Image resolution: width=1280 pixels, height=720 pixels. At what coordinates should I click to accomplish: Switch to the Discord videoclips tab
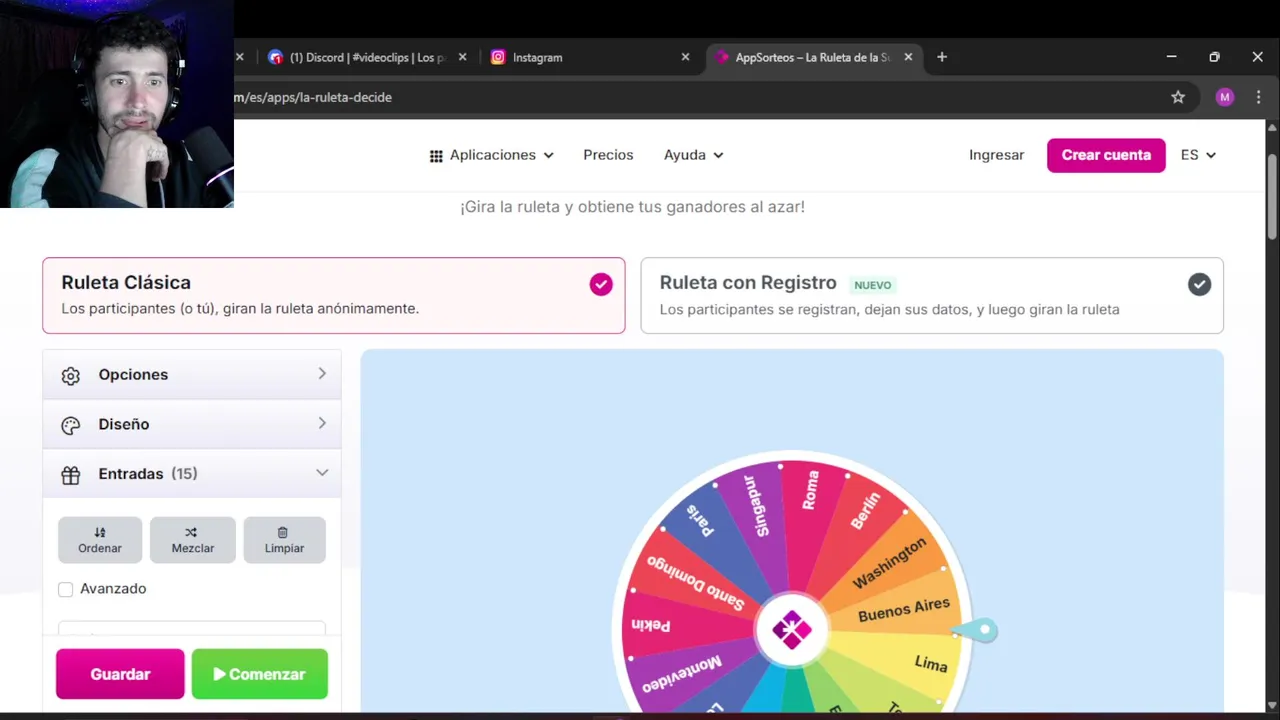(x=365, y=57)
